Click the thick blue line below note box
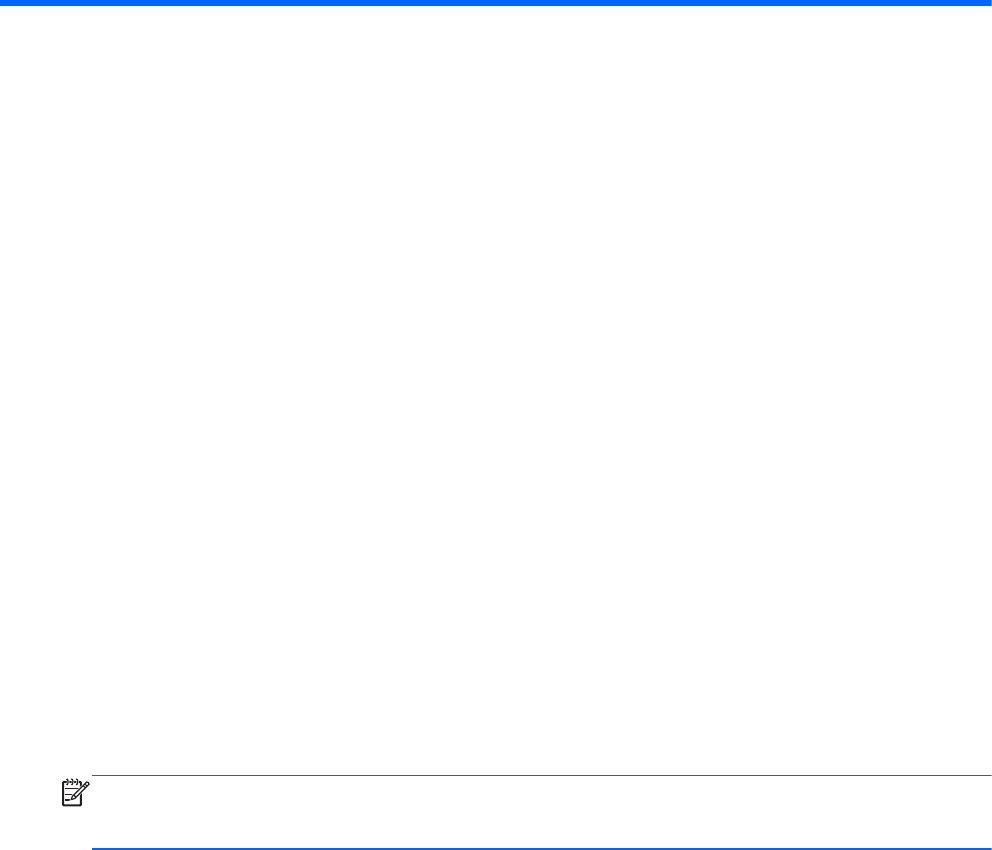The image size is (992, 850). tap(542, 848)
